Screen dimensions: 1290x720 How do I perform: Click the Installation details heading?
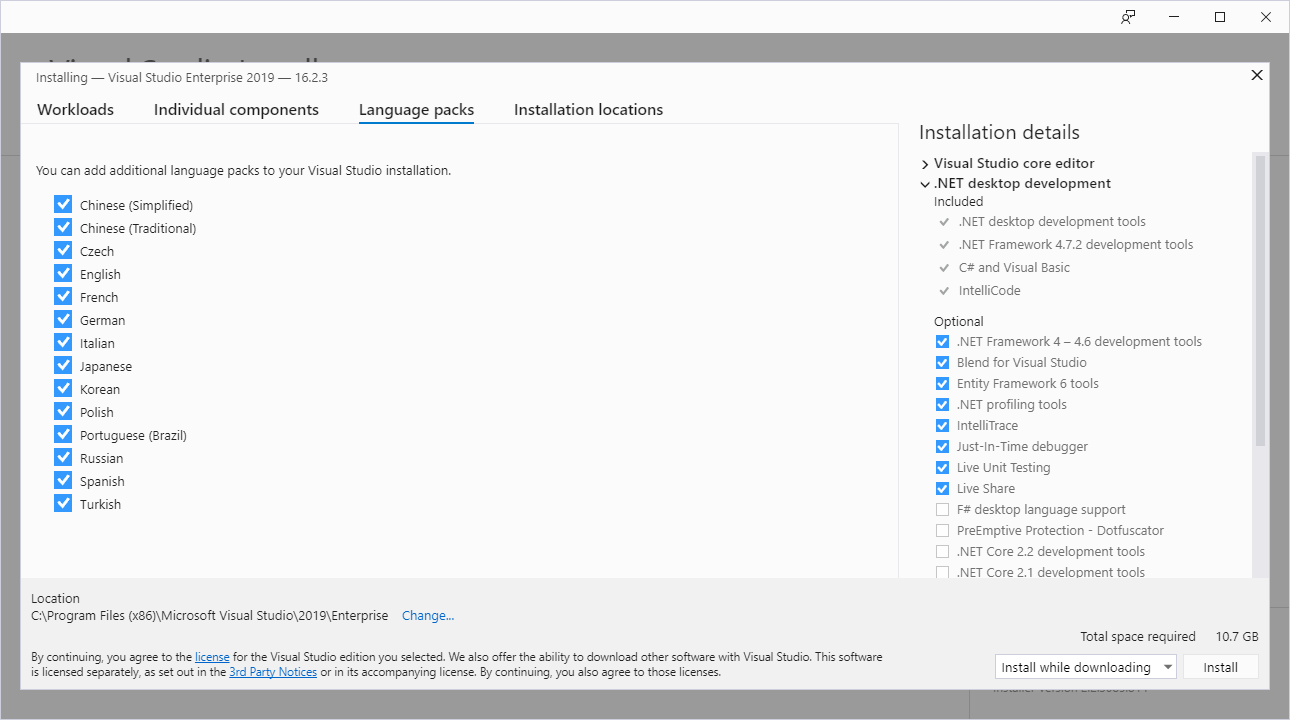pyautogui.click(x=999, y=133)
